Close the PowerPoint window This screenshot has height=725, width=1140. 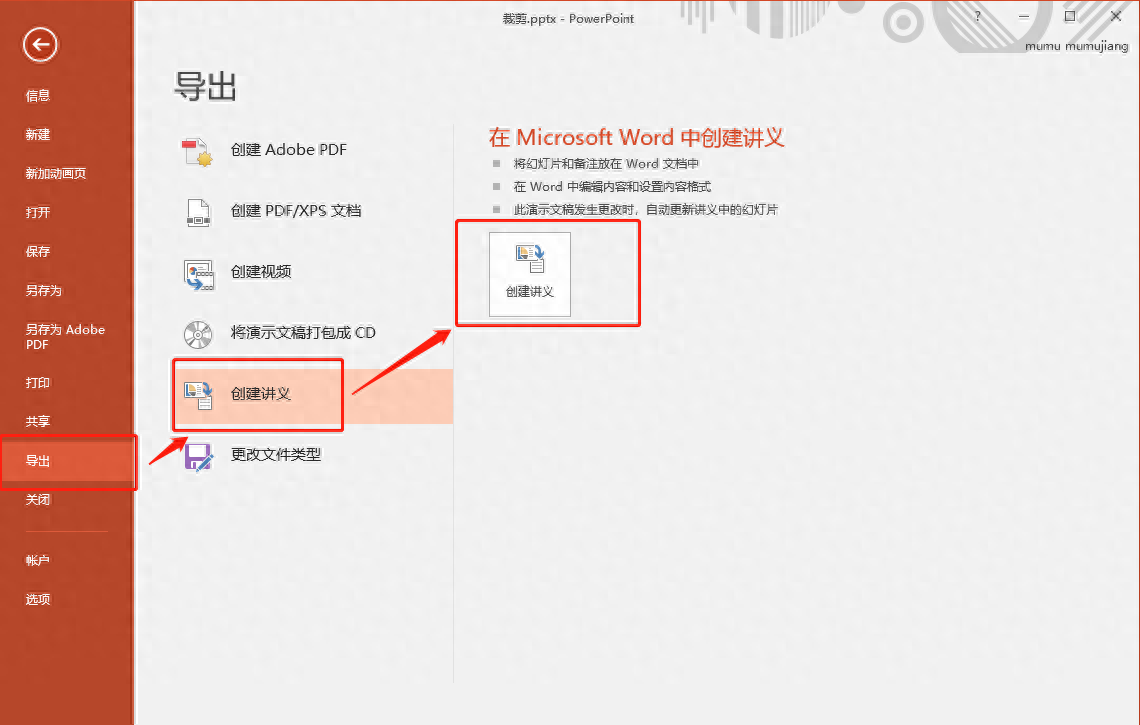1116,16
